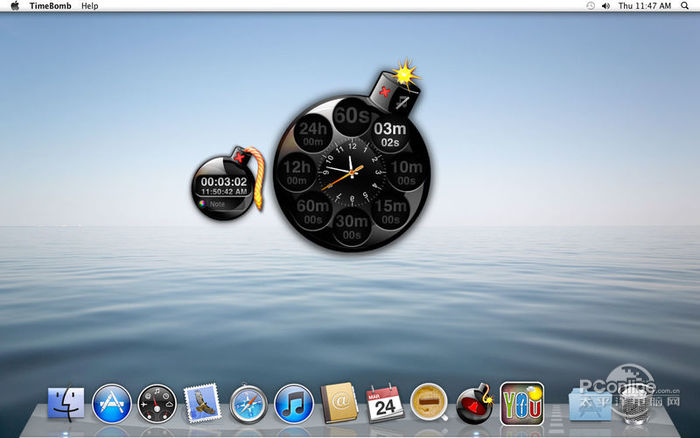Open Finder from the Dock
Image resolution: width=700 pixels, height=438 pixels.
66,404
